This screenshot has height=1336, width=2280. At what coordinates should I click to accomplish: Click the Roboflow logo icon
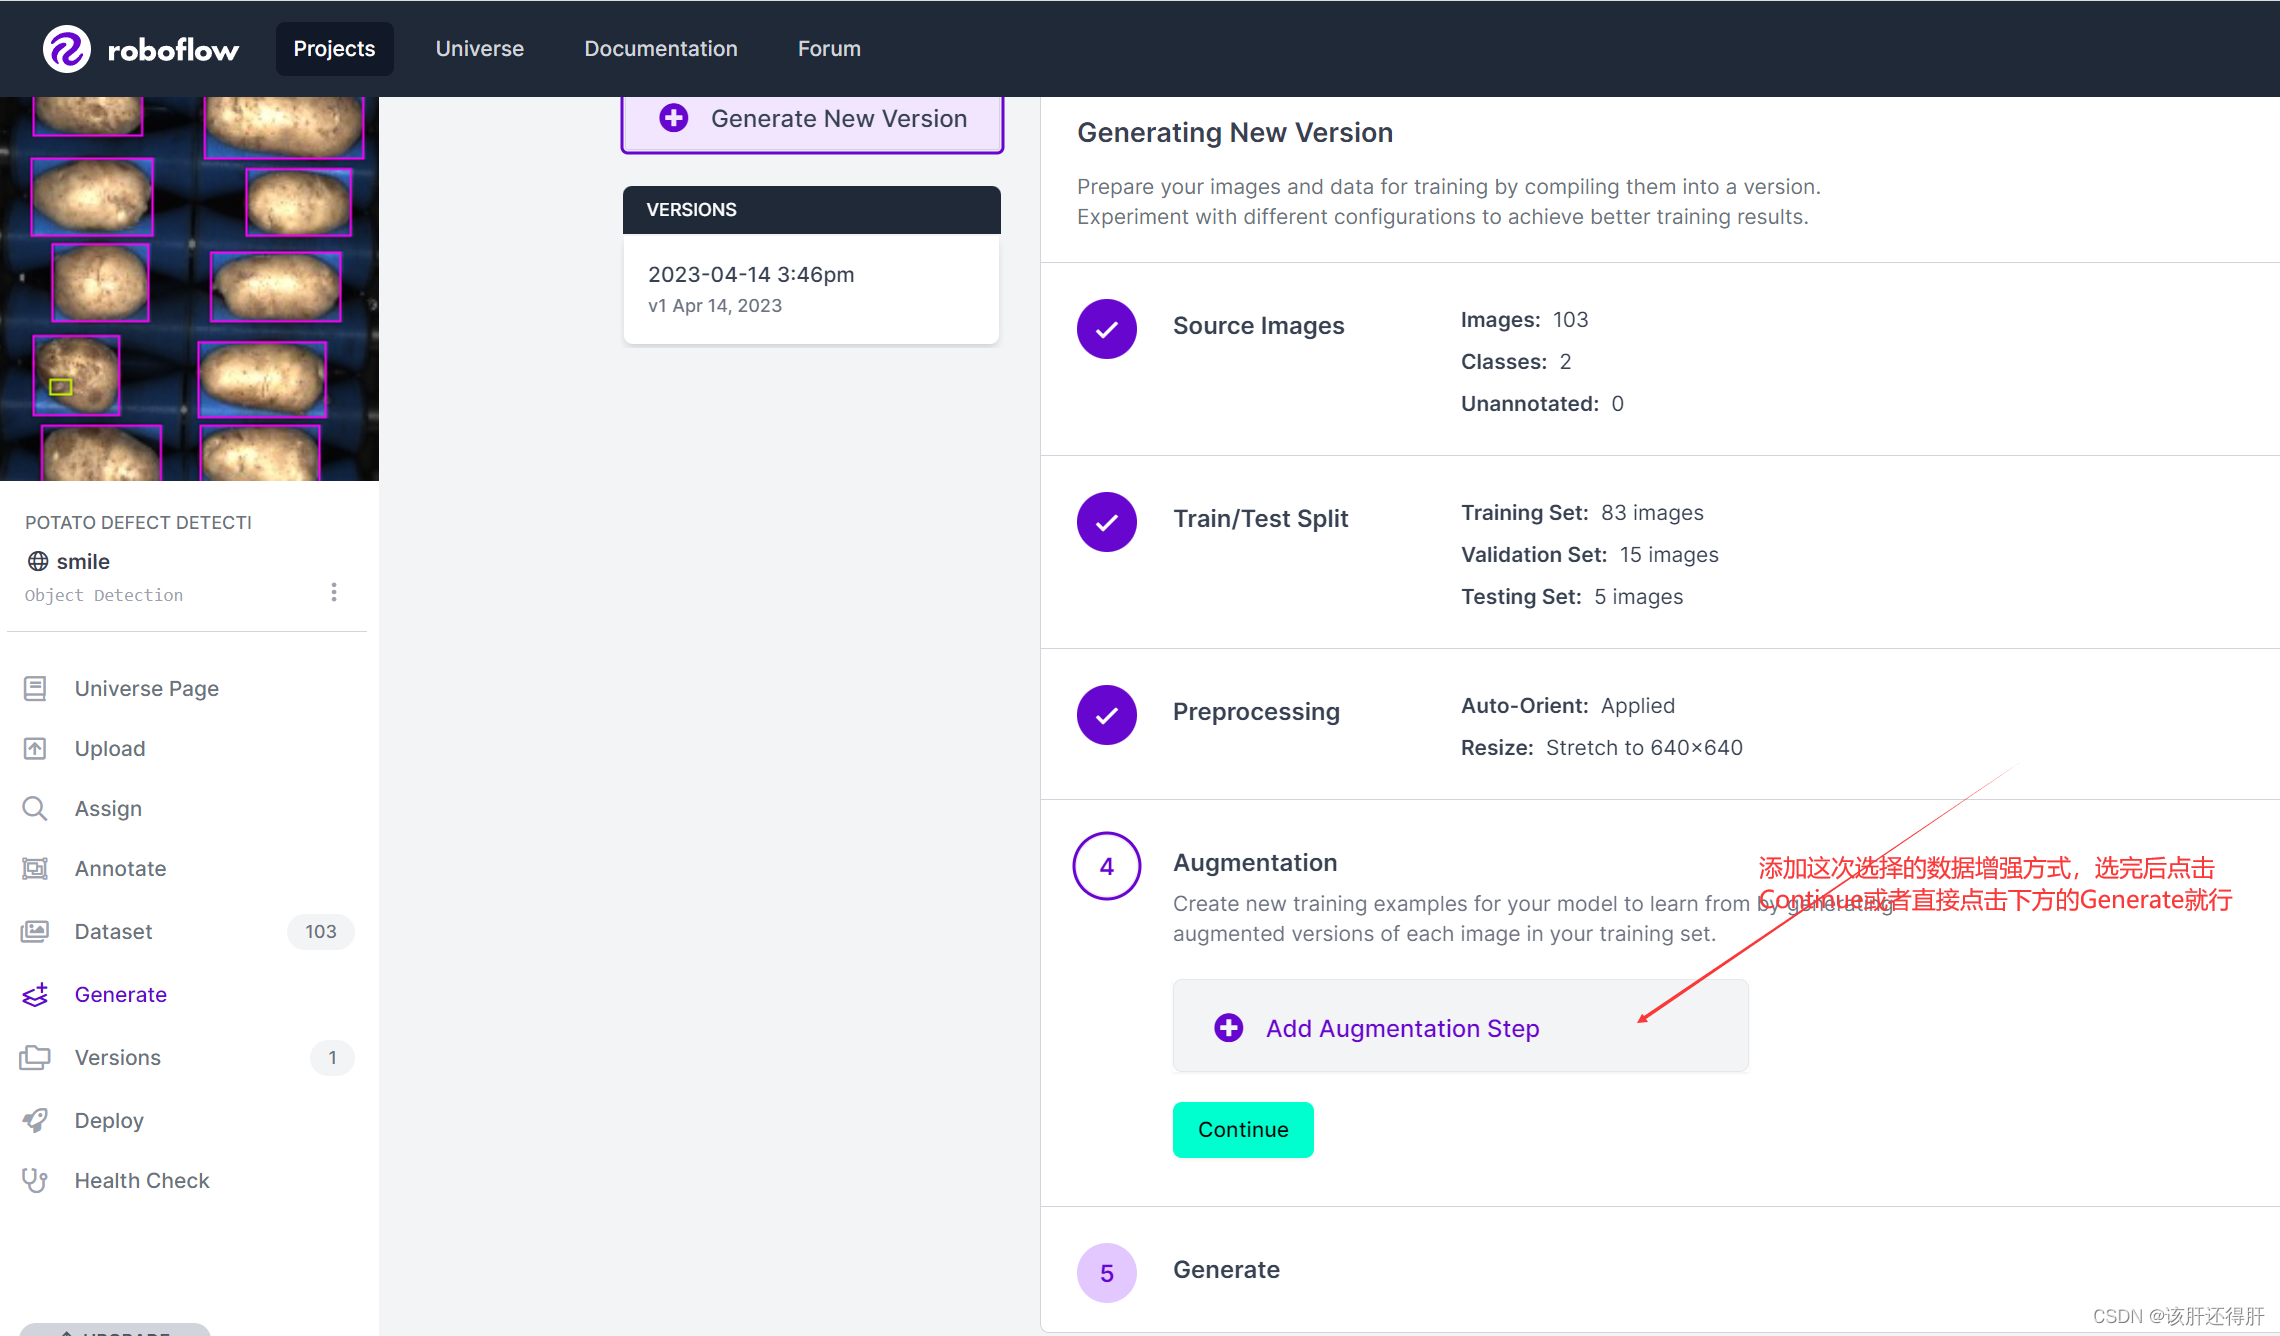66,49
